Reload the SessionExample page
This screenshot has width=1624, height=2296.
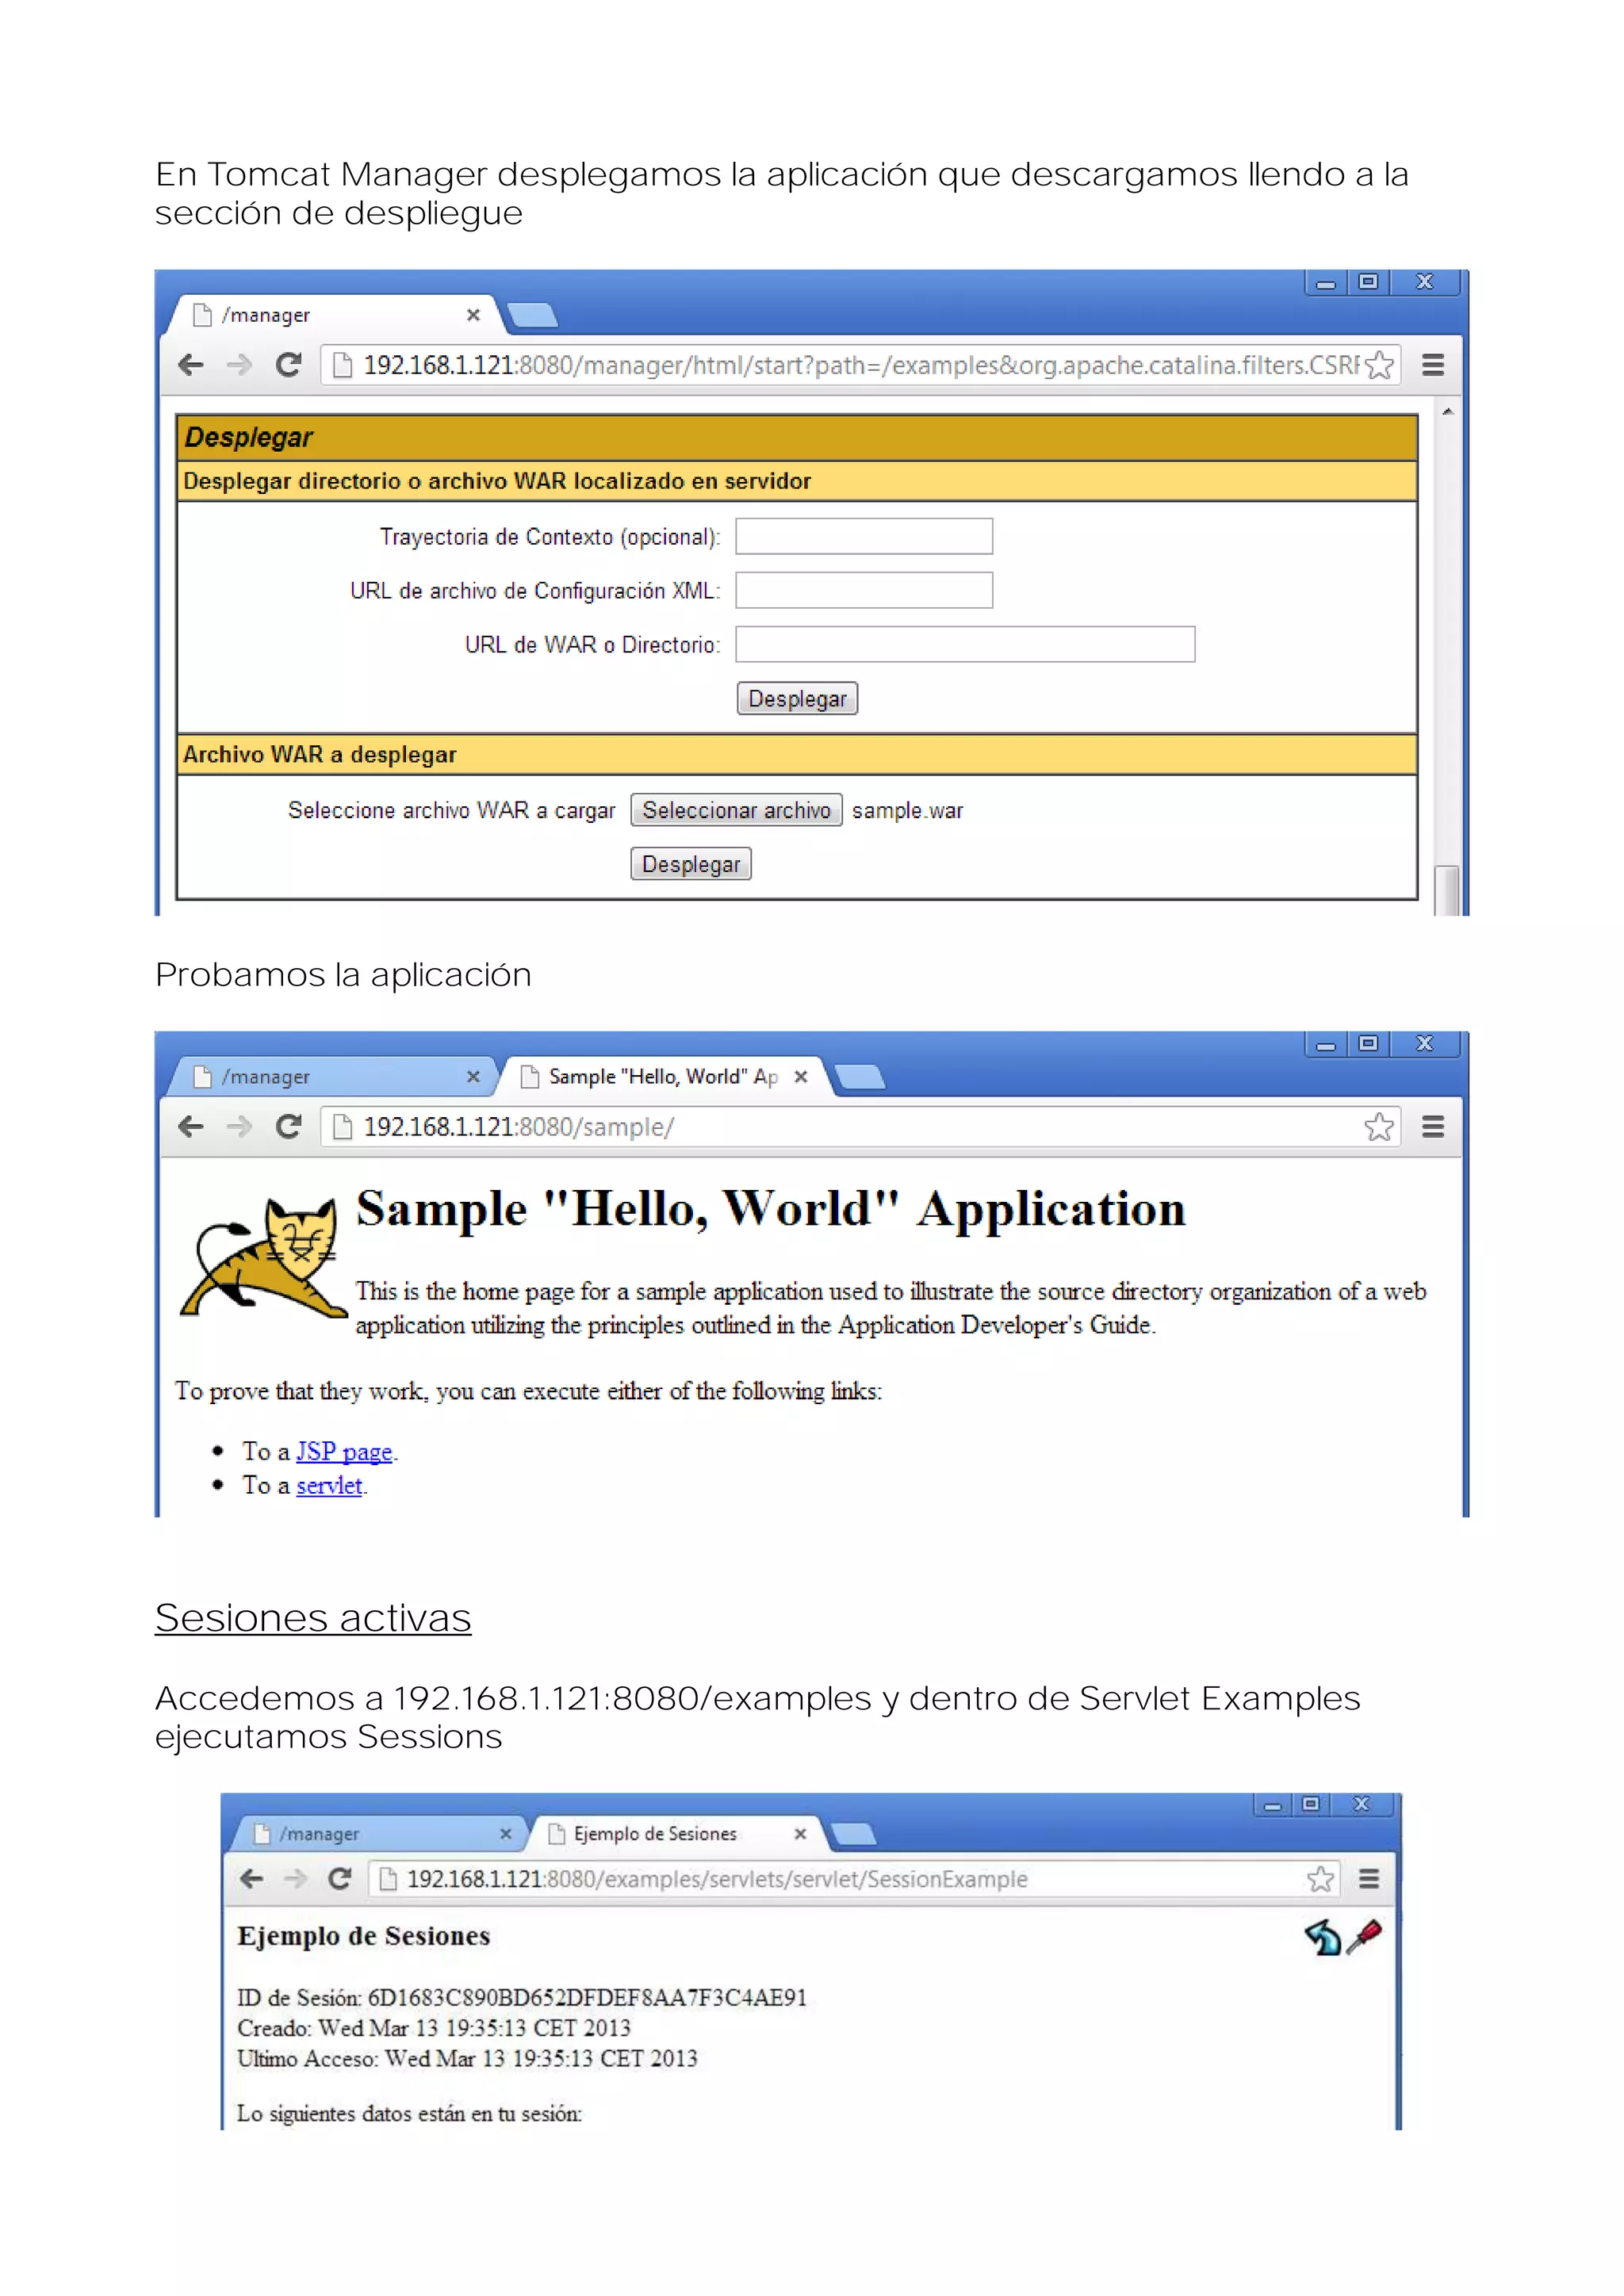pos(340,1879)
